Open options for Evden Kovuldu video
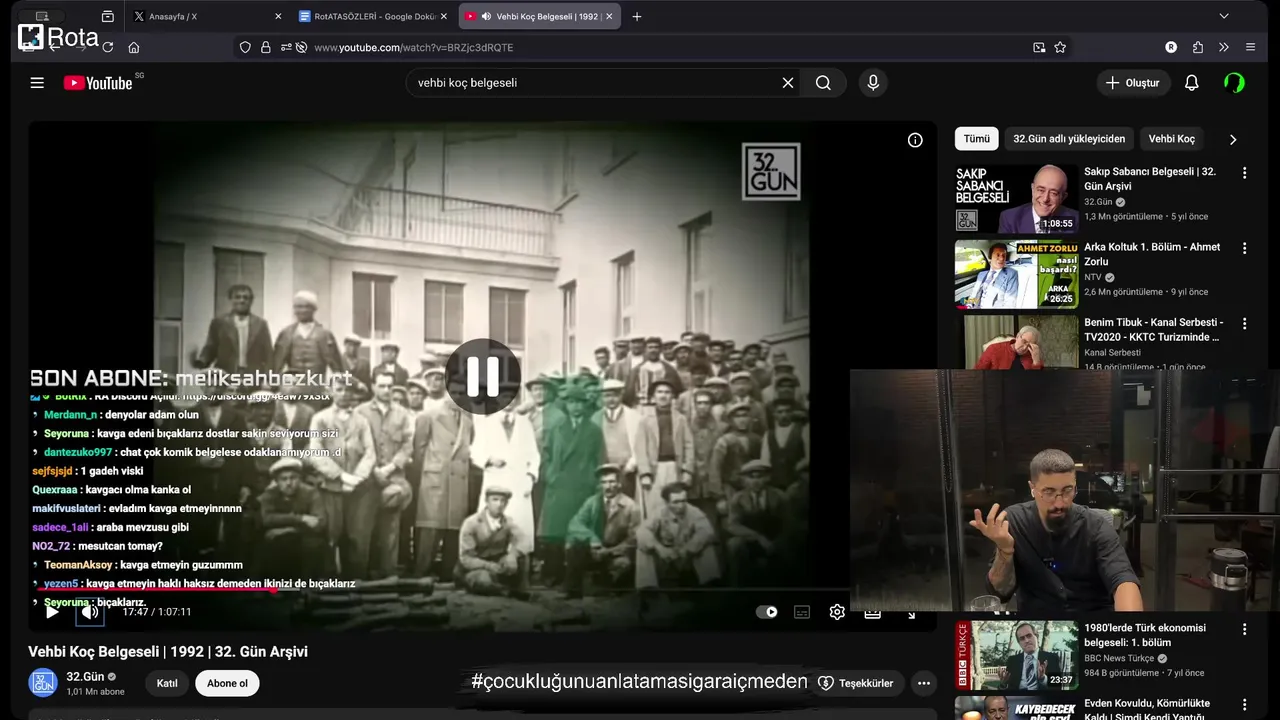The width and height of the screenshot is (1280, 720). click(1245, 704)
